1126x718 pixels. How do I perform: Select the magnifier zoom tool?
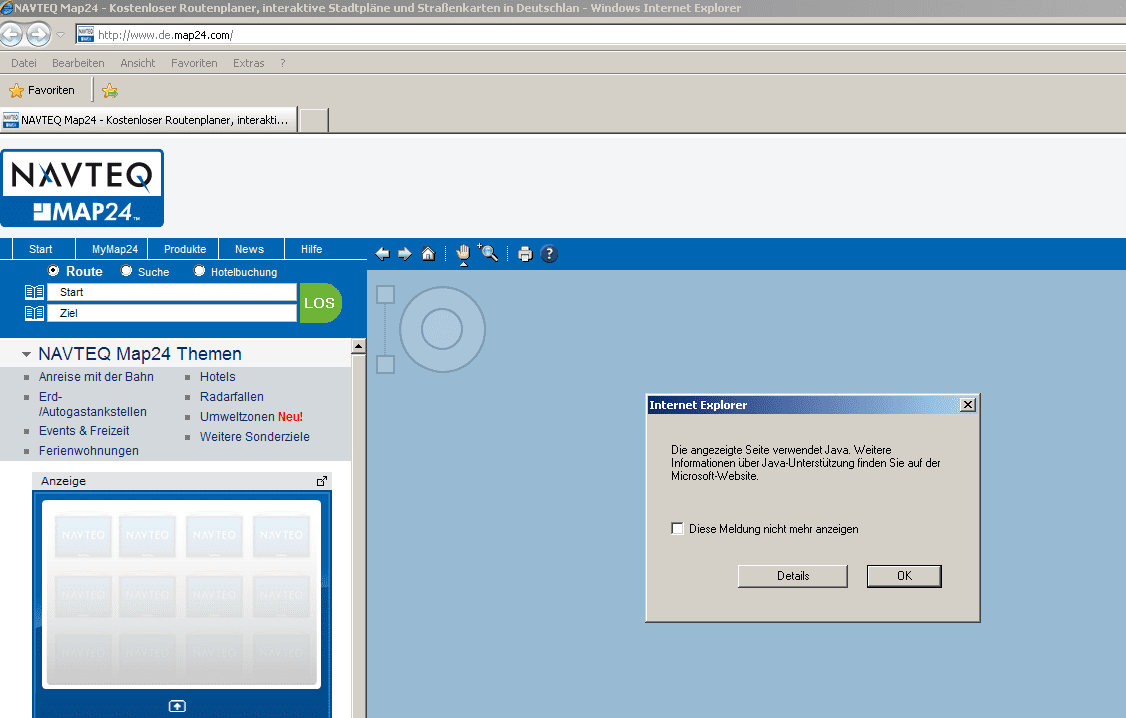coord(488,253)
